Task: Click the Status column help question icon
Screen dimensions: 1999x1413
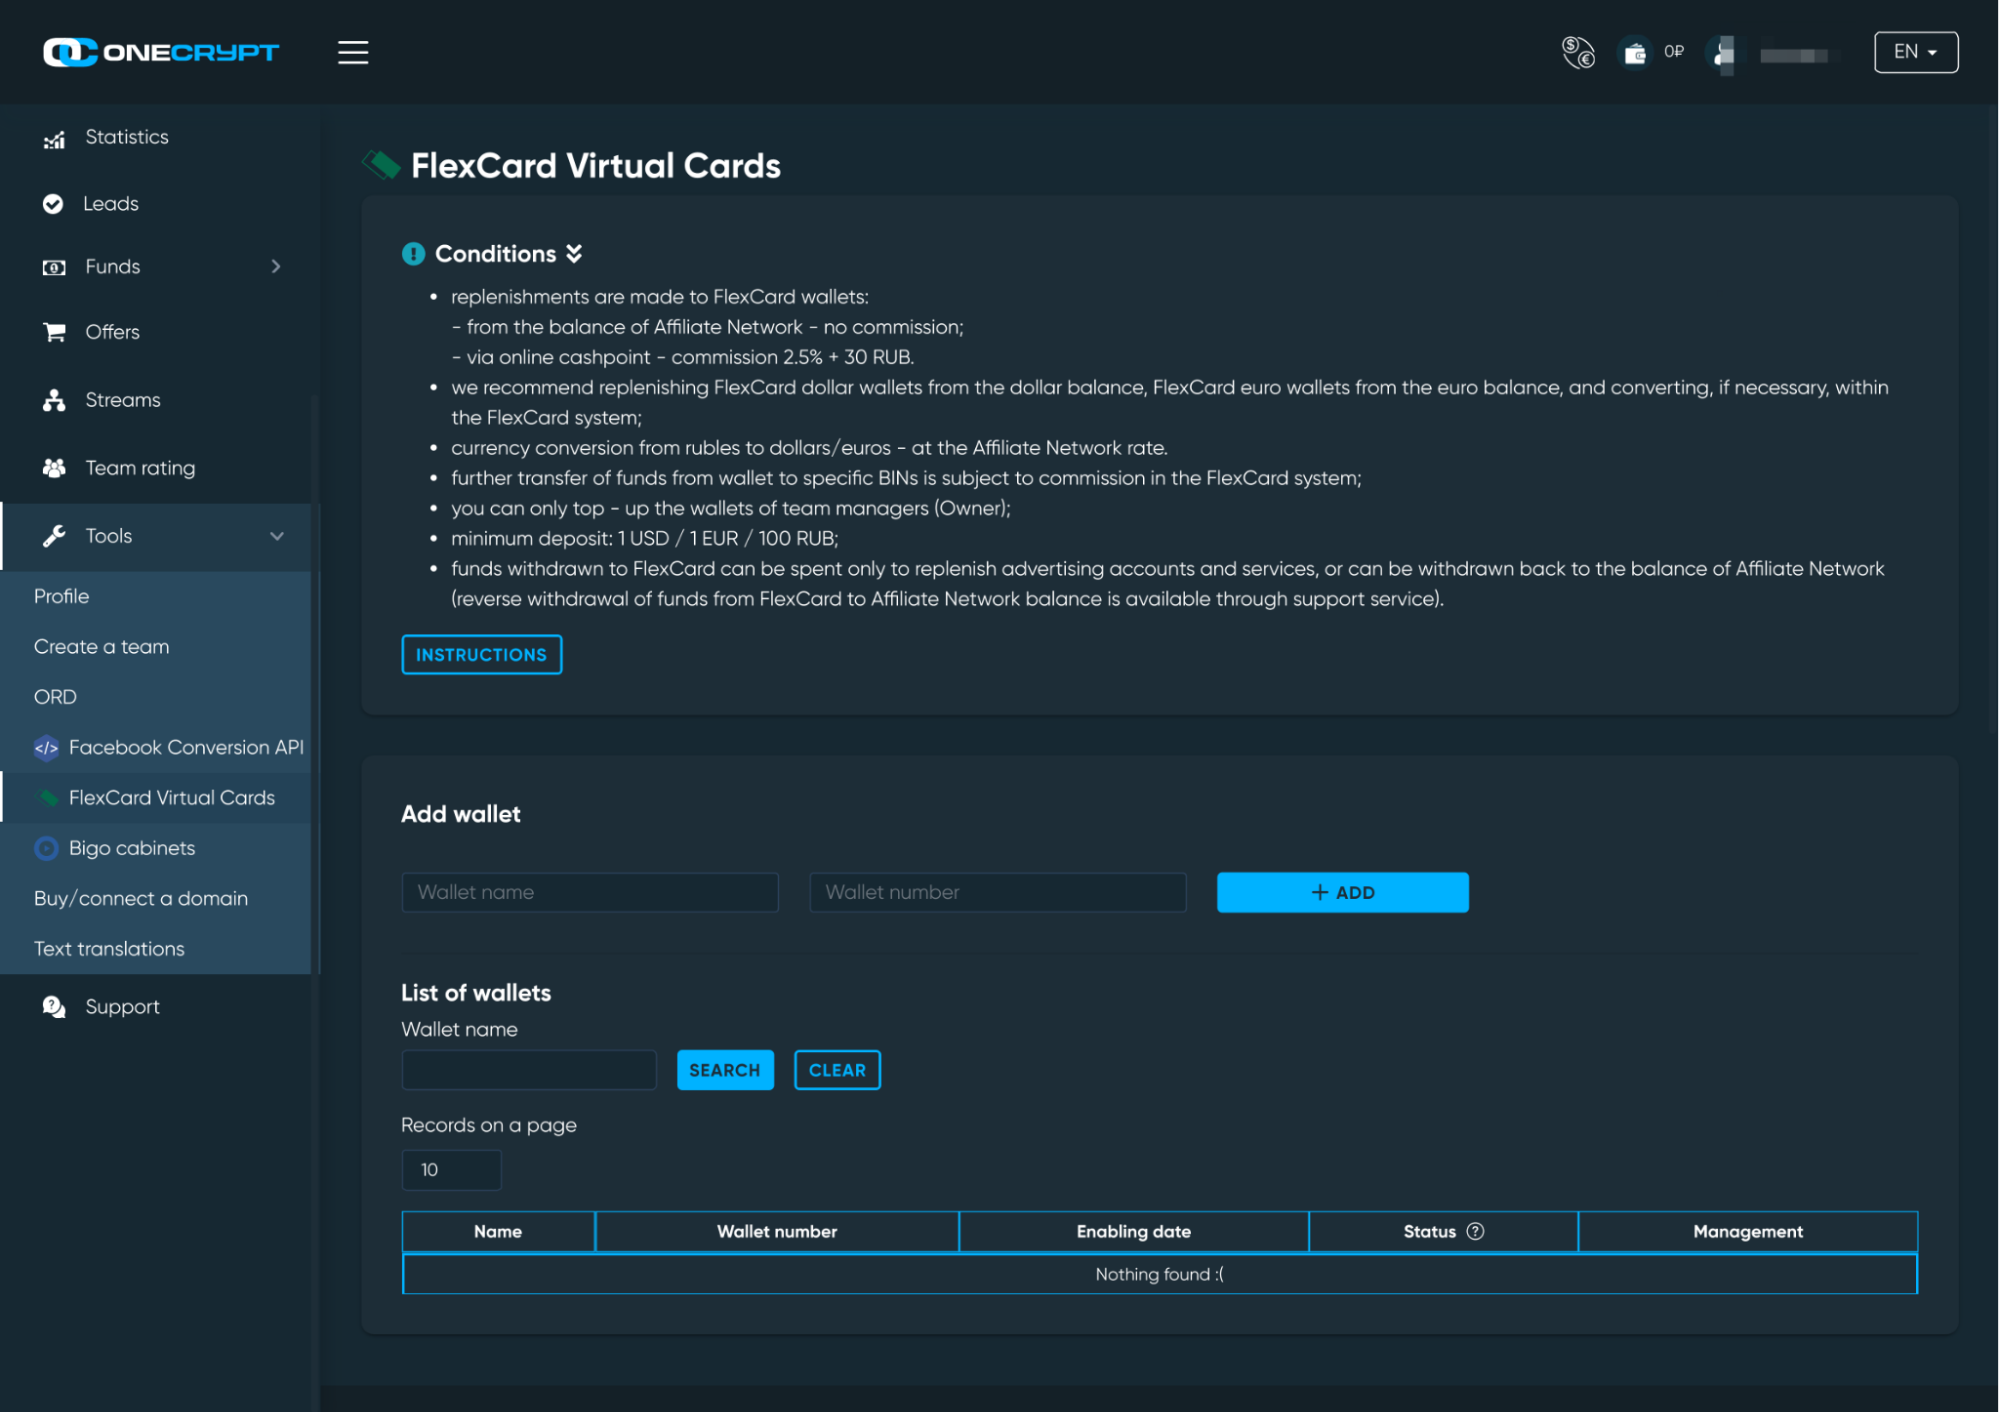Action: pos(1475,1231)
